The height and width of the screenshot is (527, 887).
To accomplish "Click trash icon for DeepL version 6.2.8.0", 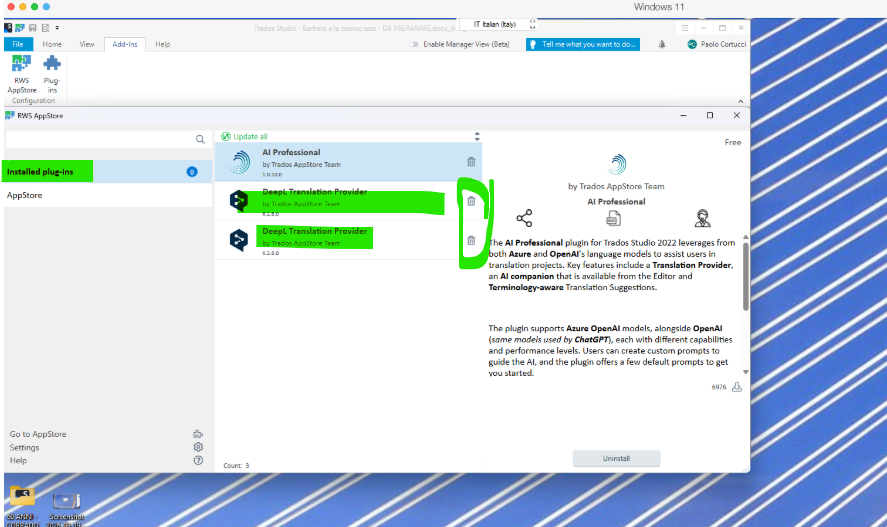I will coord(471,201).
